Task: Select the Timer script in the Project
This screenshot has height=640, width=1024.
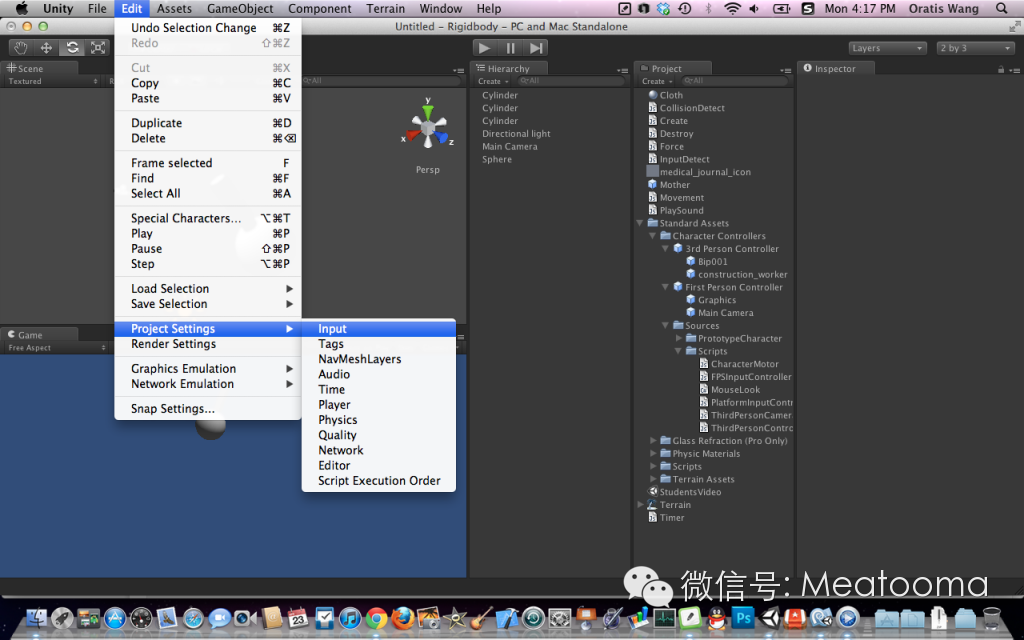Action: pos(666,518)
